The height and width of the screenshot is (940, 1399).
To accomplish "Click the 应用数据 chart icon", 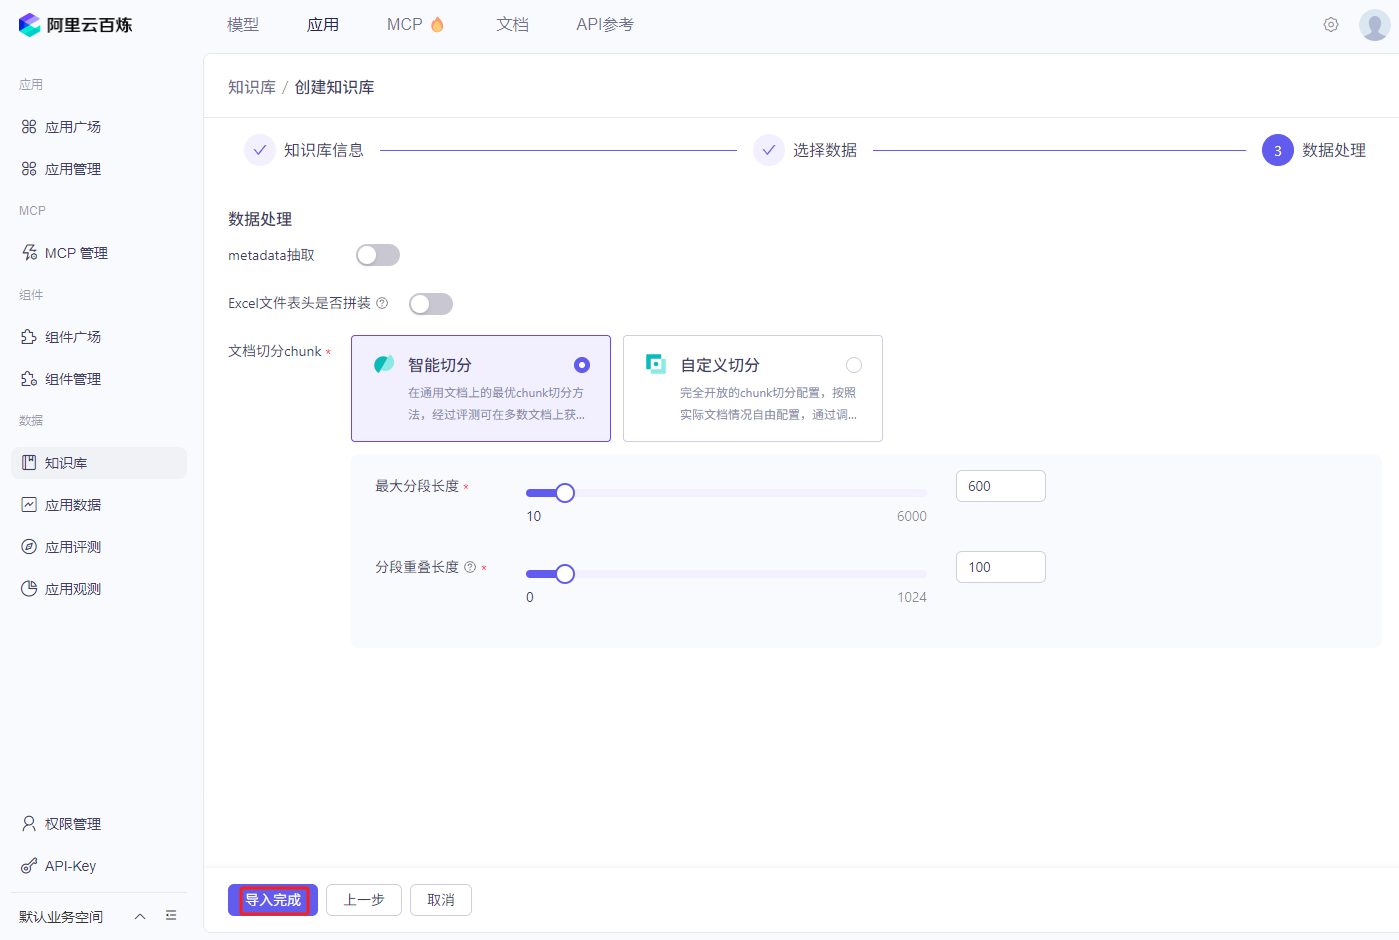I will tap(29, 505).
